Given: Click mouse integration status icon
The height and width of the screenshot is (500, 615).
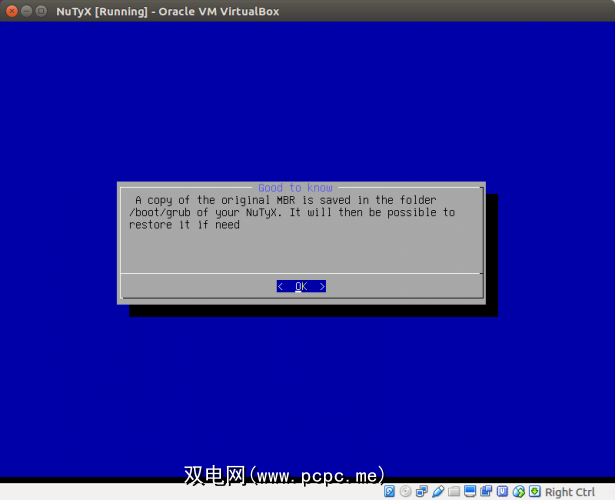Looking at the screenshot, I should (519, 491).
